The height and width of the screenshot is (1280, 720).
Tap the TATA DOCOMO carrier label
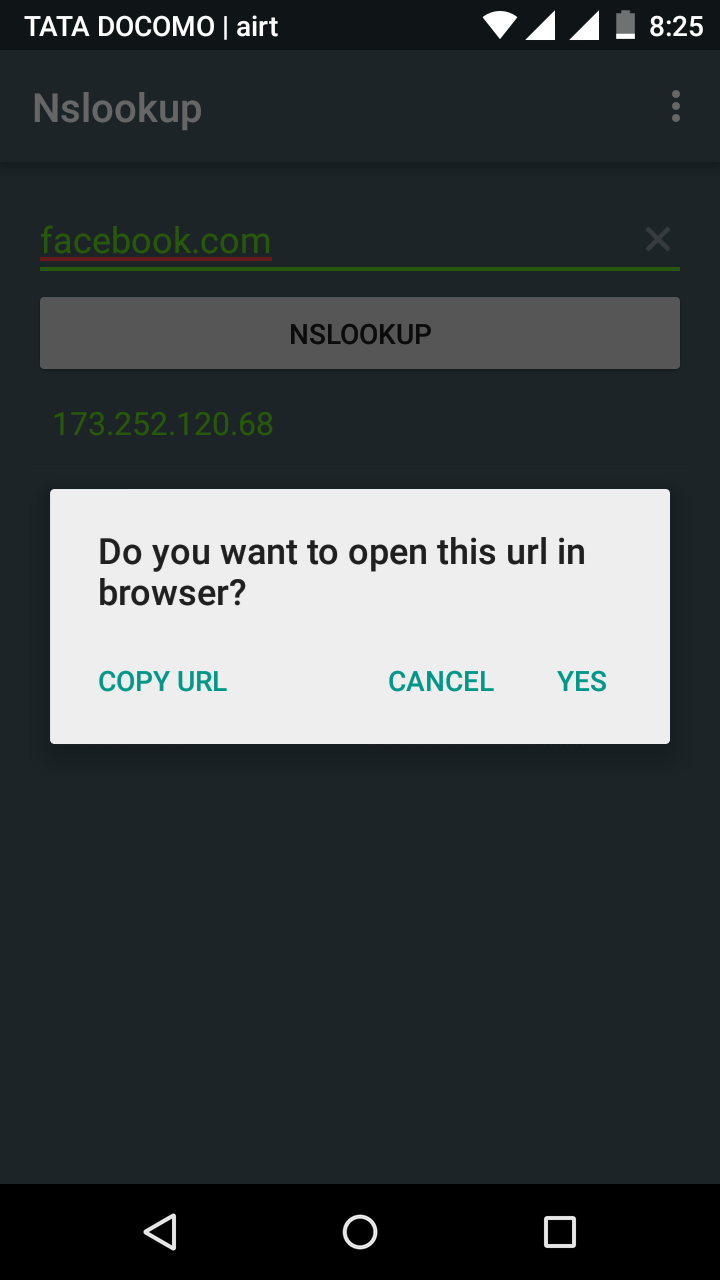119,26
